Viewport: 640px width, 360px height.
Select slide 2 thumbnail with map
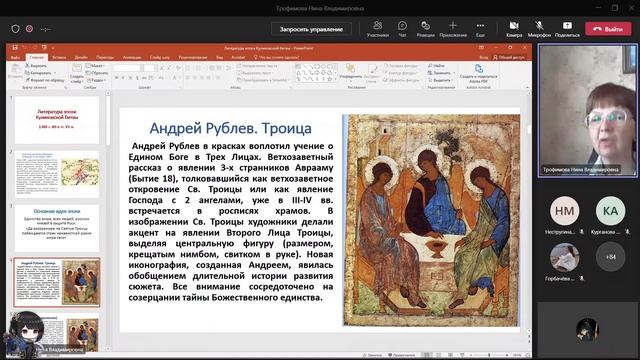[57, 174]
